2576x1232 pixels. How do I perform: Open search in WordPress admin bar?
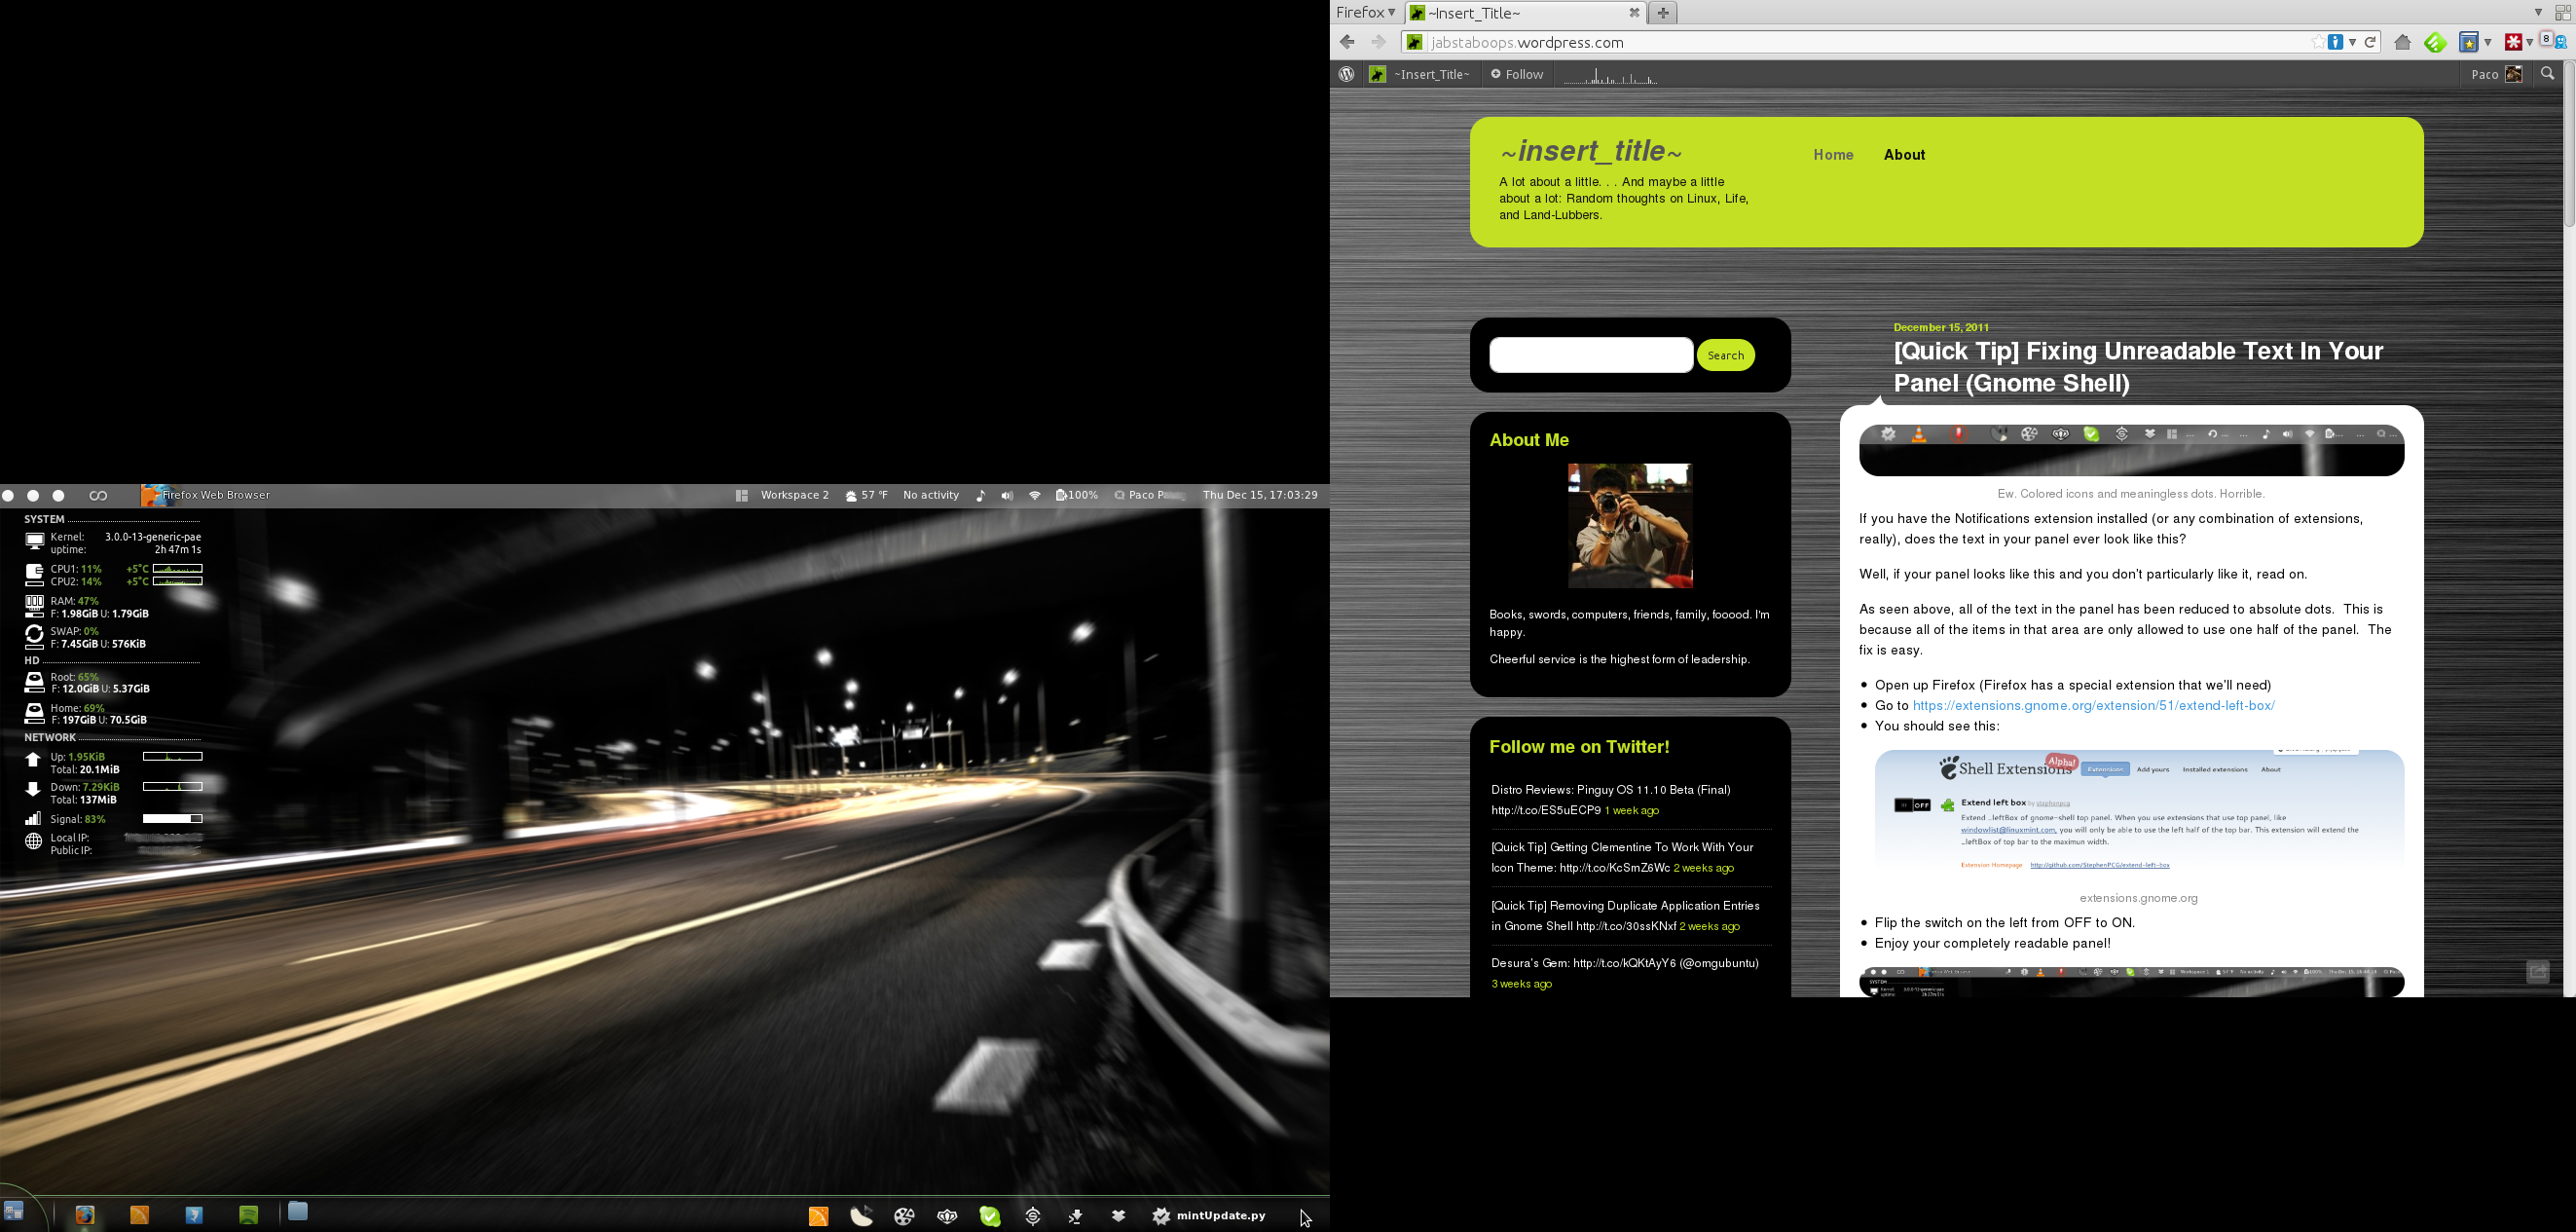[x=2547, y=74]
